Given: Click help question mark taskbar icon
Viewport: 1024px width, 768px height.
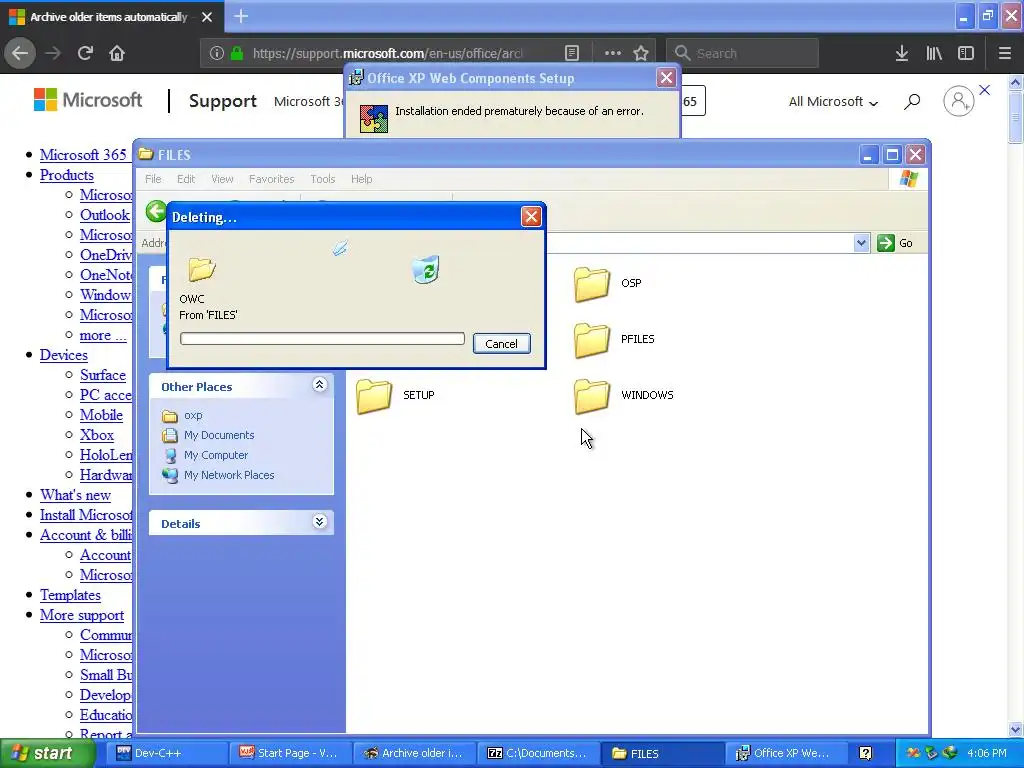Looking at the screenshot, I should 865,754.
